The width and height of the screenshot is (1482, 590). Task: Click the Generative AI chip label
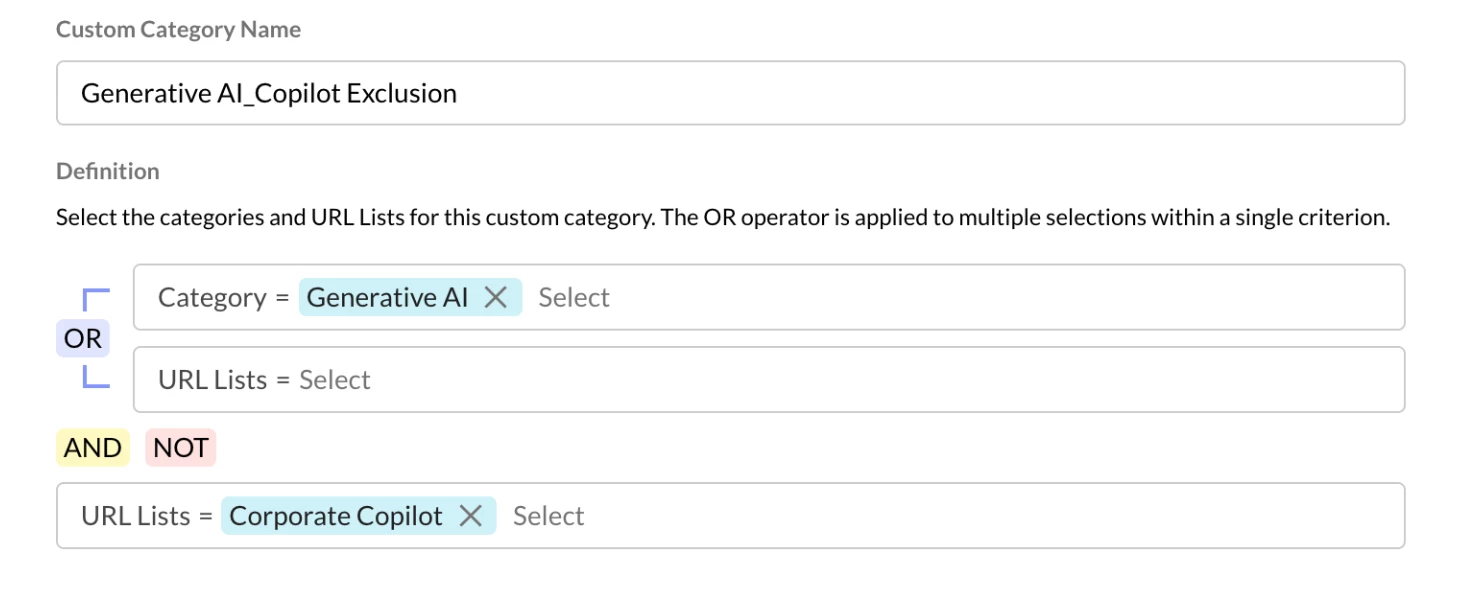tap(387, 297)
